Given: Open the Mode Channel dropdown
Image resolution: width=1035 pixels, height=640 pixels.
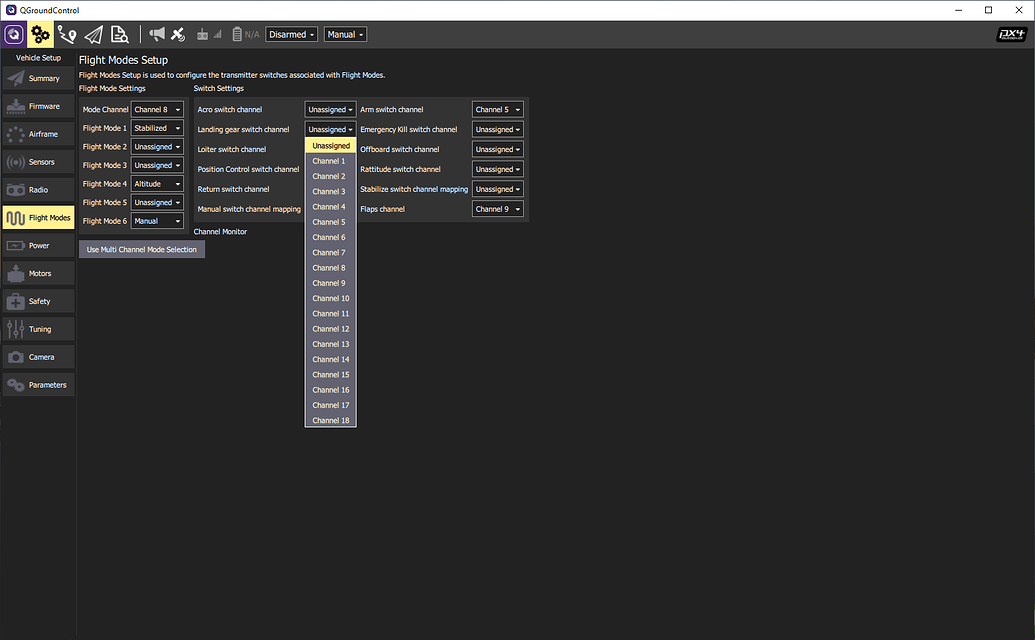Looking at the screenshot, I should pyautogui.click(x=158, y=110).
